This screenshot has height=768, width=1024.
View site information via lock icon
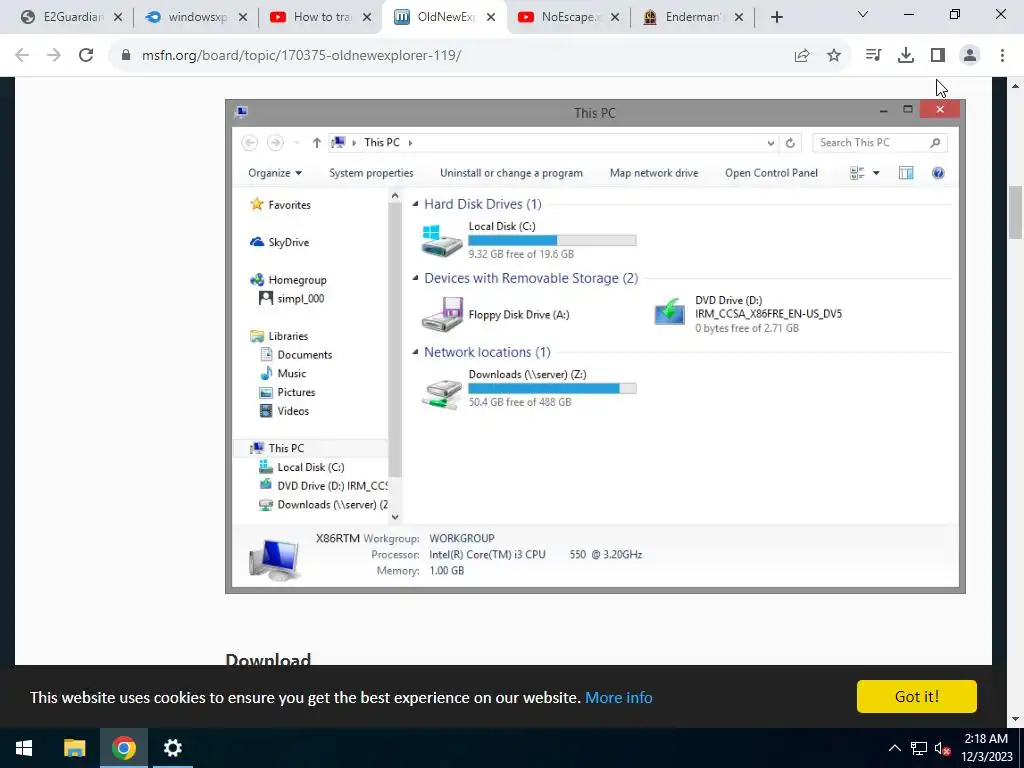coord(126,56)
